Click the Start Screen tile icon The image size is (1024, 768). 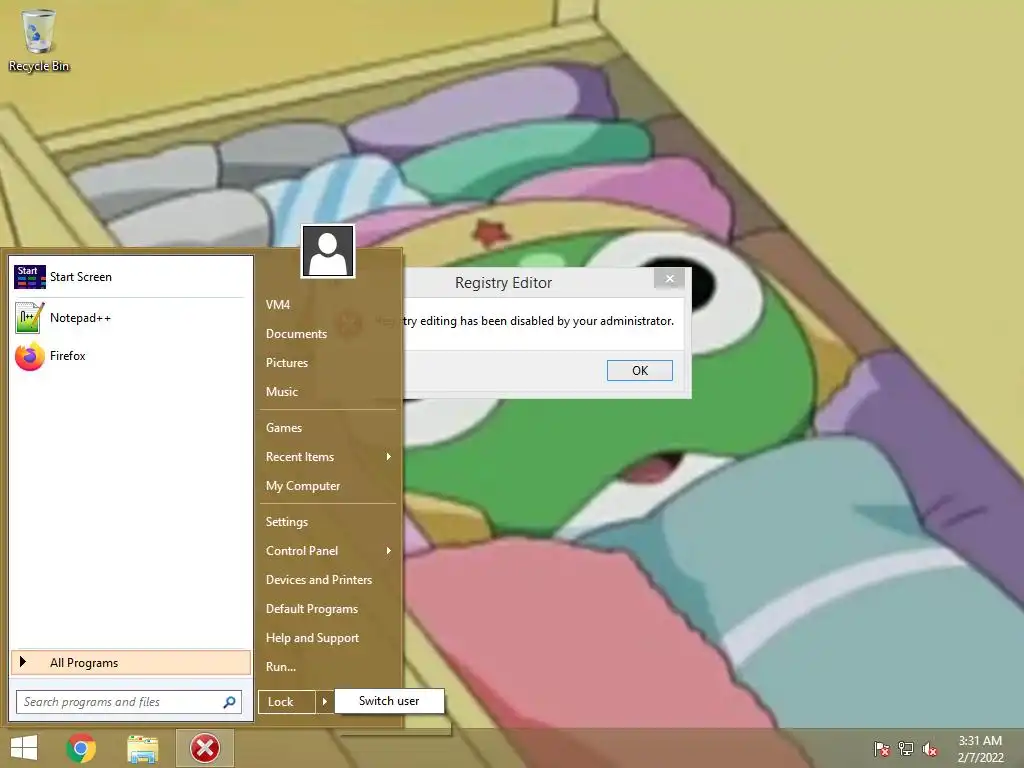30,277
